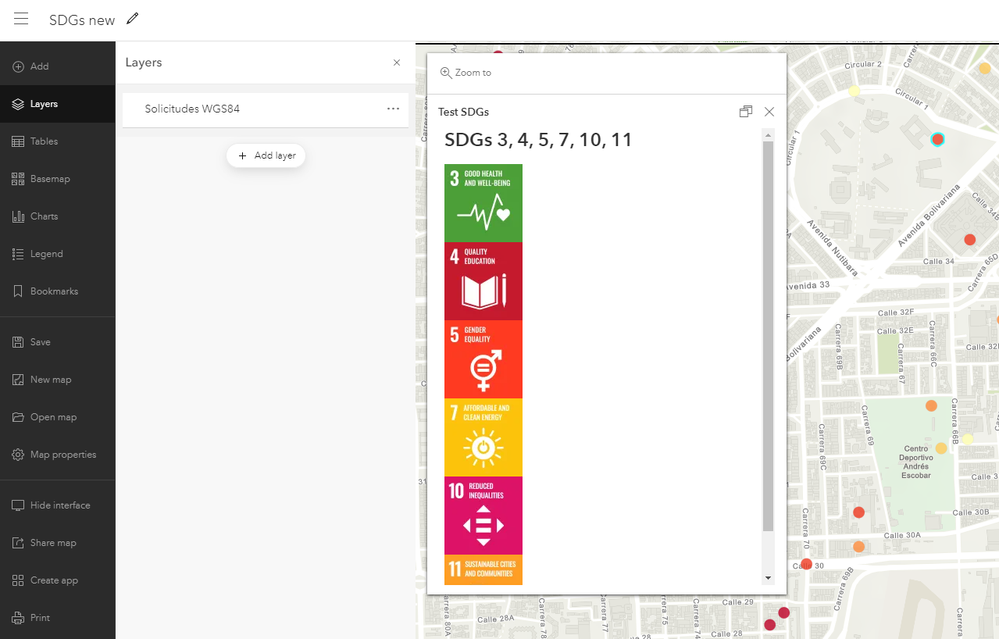This screenshot has width=999, height=639.
Task: Create a New map
Action: click(x=57, y=380)
